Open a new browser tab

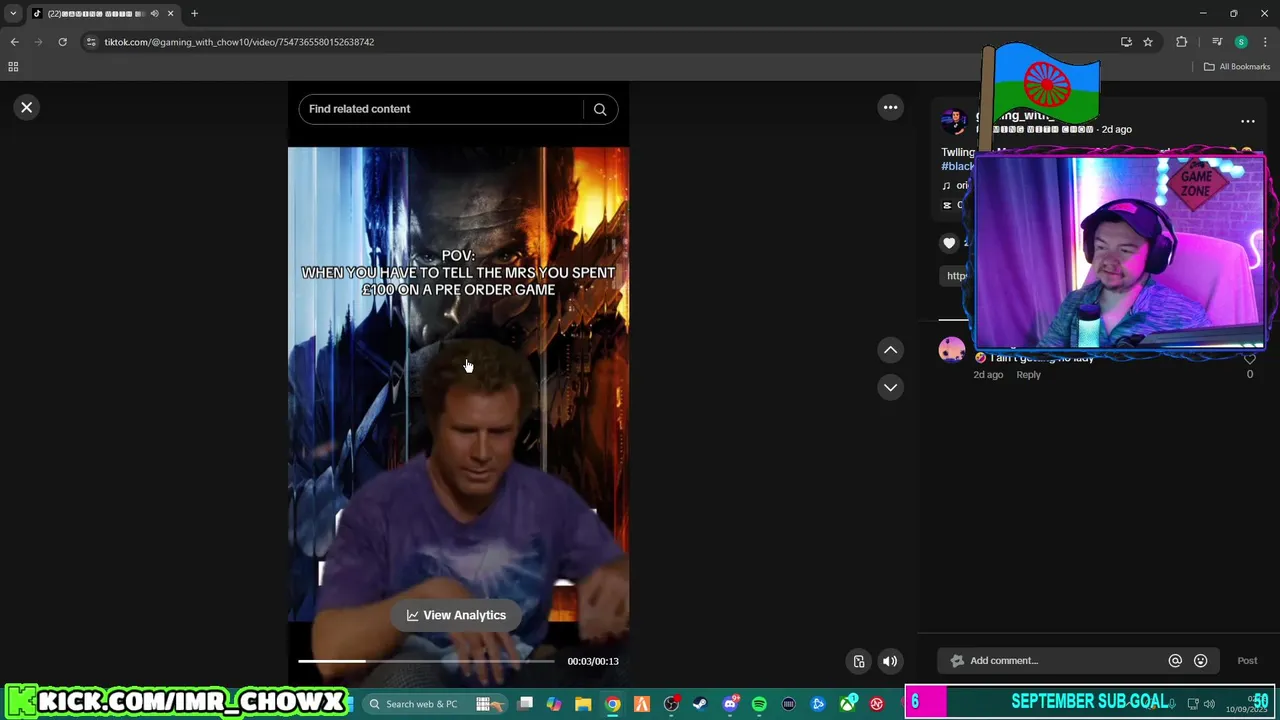[194, 14]
